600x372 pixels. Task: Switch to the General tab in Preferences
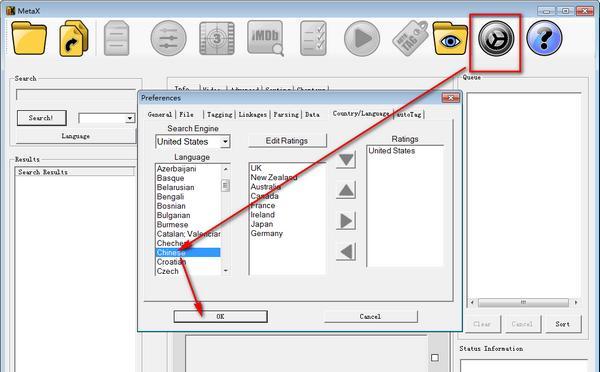(160, 114)
